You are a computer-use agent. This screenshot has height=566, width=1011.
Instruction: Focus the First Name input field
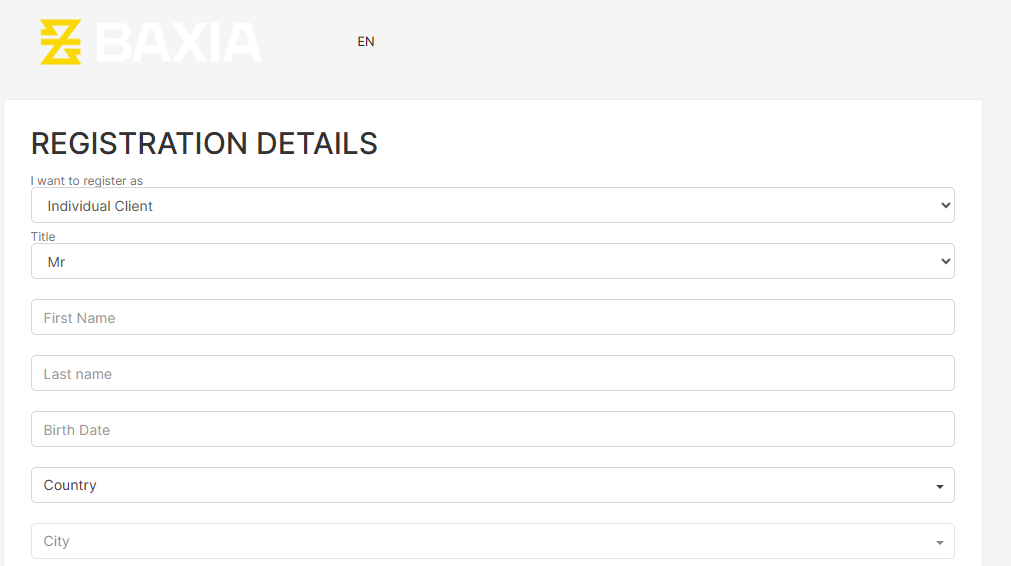click(493, 317)
